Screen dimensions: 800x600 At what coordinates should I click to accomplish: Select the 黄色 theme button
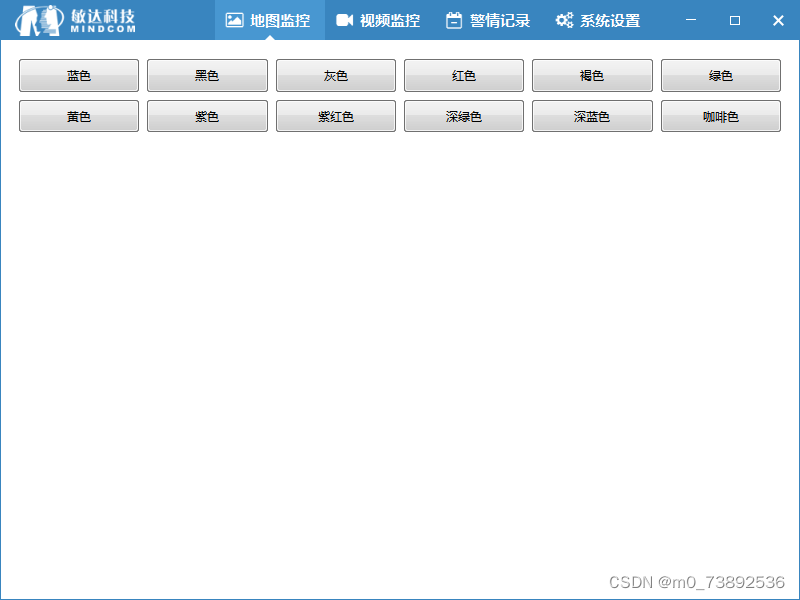point(78,115)
